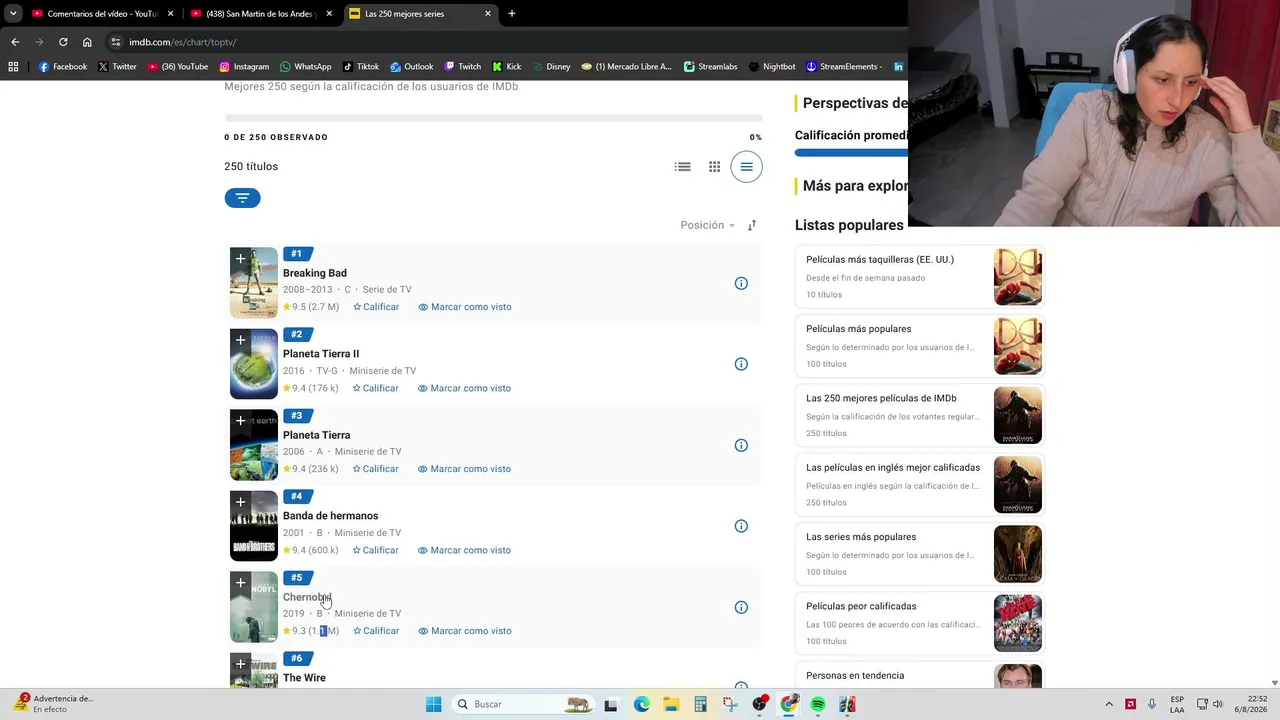
Task: Add Breaking Bad to watchlist
Action: click(x=240, y=259)
